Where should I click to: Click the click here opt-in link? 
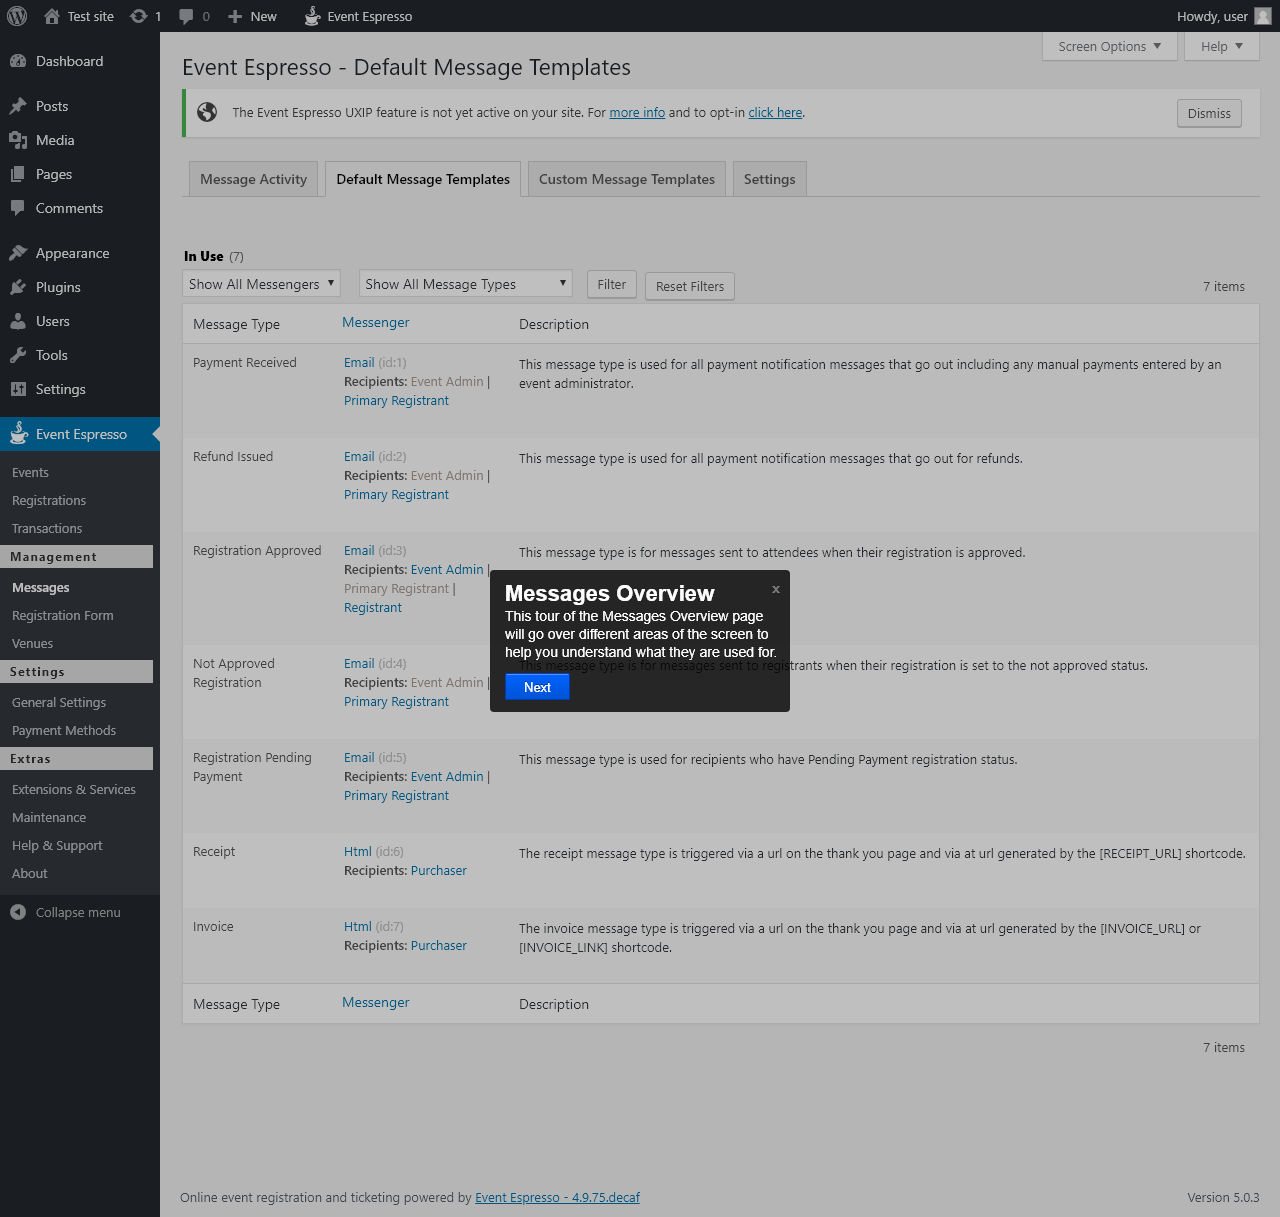coord(775,112)
